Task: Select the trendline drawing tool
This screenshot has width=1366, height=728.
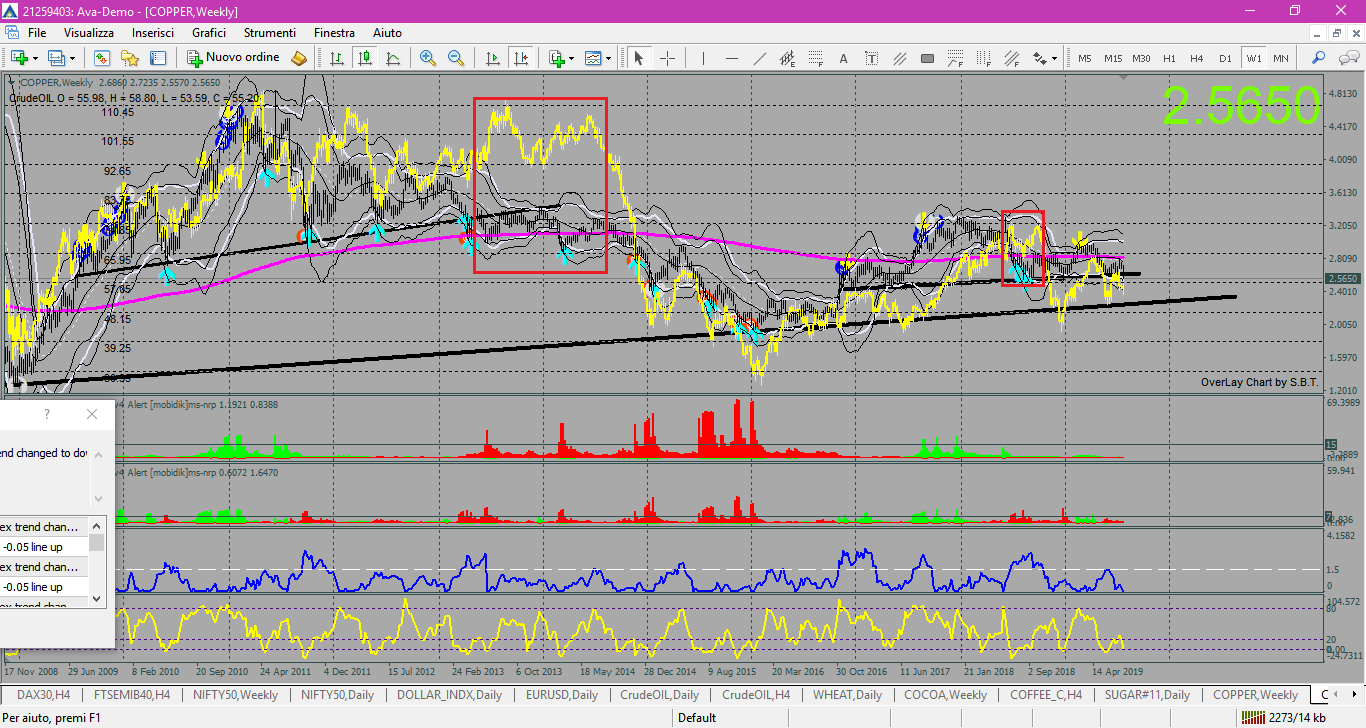Action: (x=759, y=58)
